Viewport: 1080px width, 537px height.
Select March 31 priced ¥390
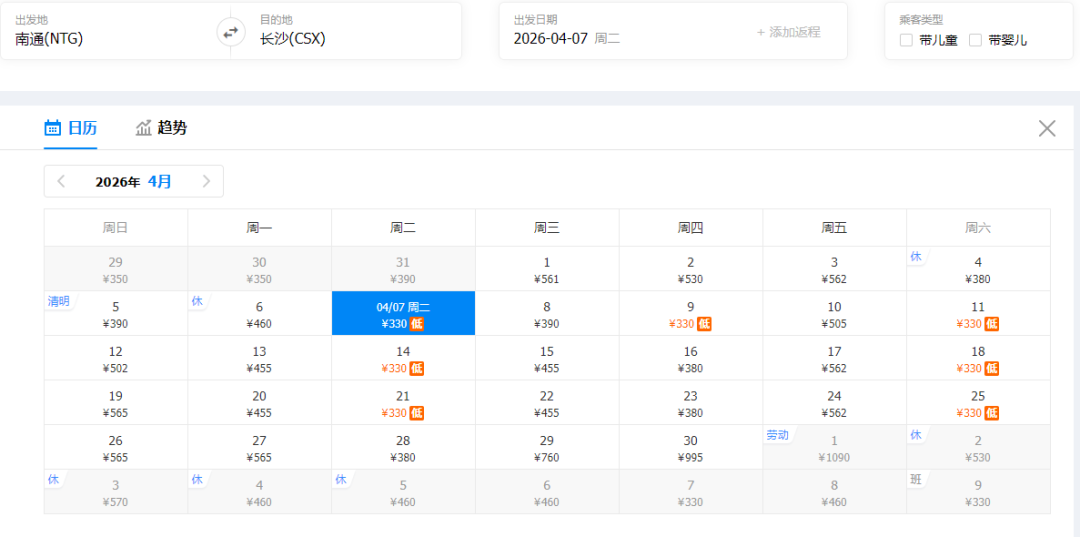tap(404, 269)
